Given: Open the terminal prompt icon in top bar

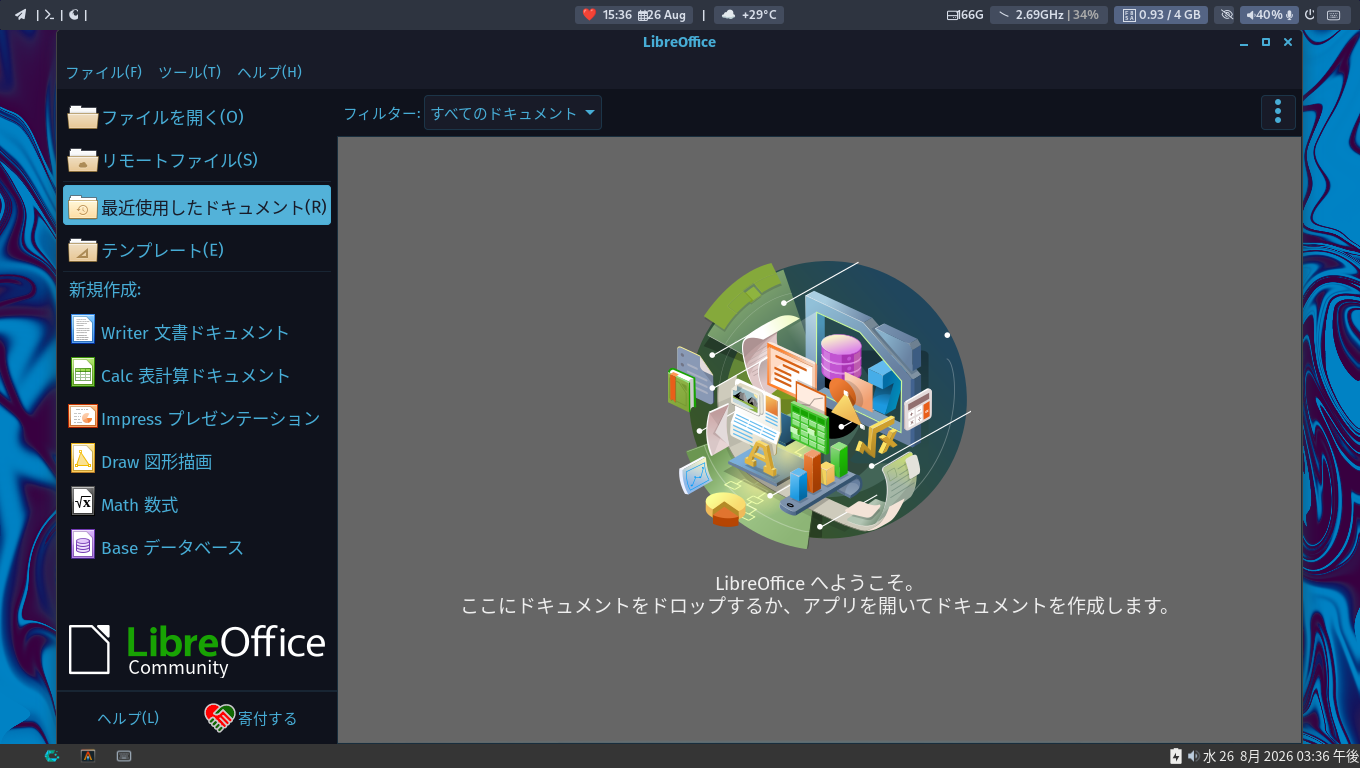Looking at the screenshot, I should [49, 14].
